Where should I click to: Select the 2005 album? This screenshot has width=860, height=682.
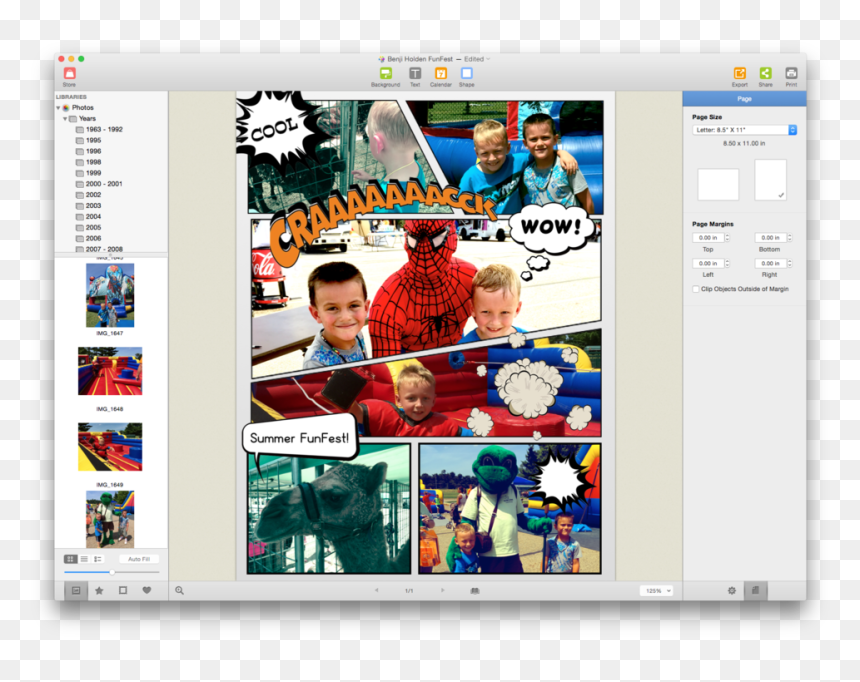(89, 228)
